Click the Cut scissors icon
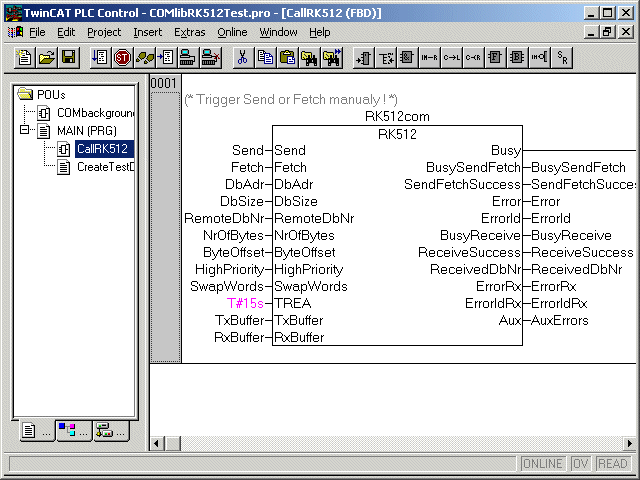Viewport: 640px width, 480px height. pyautogui.click(x=241, y=57)
